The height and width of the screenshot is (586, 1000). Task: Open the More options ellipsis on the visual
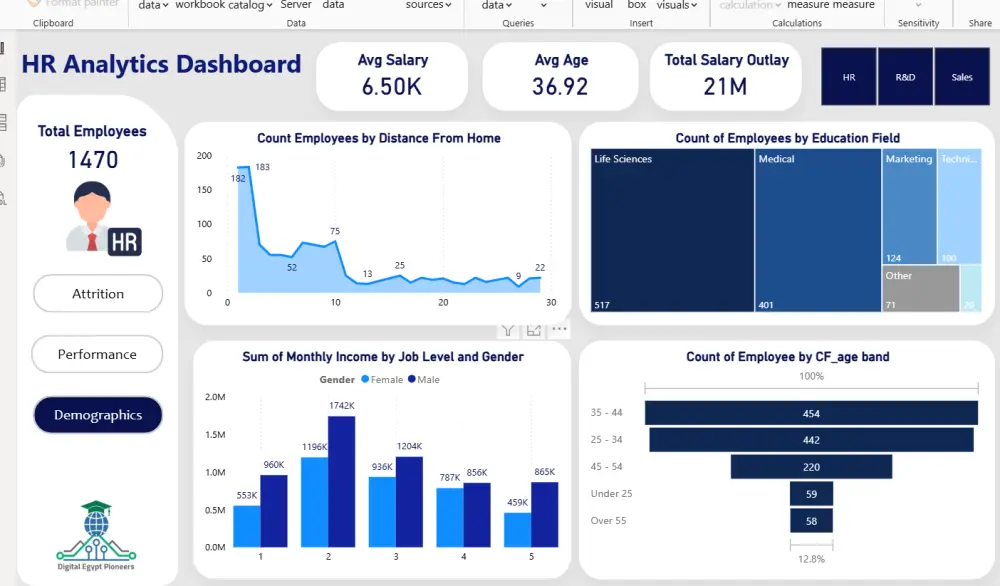(x=559, y=329)
